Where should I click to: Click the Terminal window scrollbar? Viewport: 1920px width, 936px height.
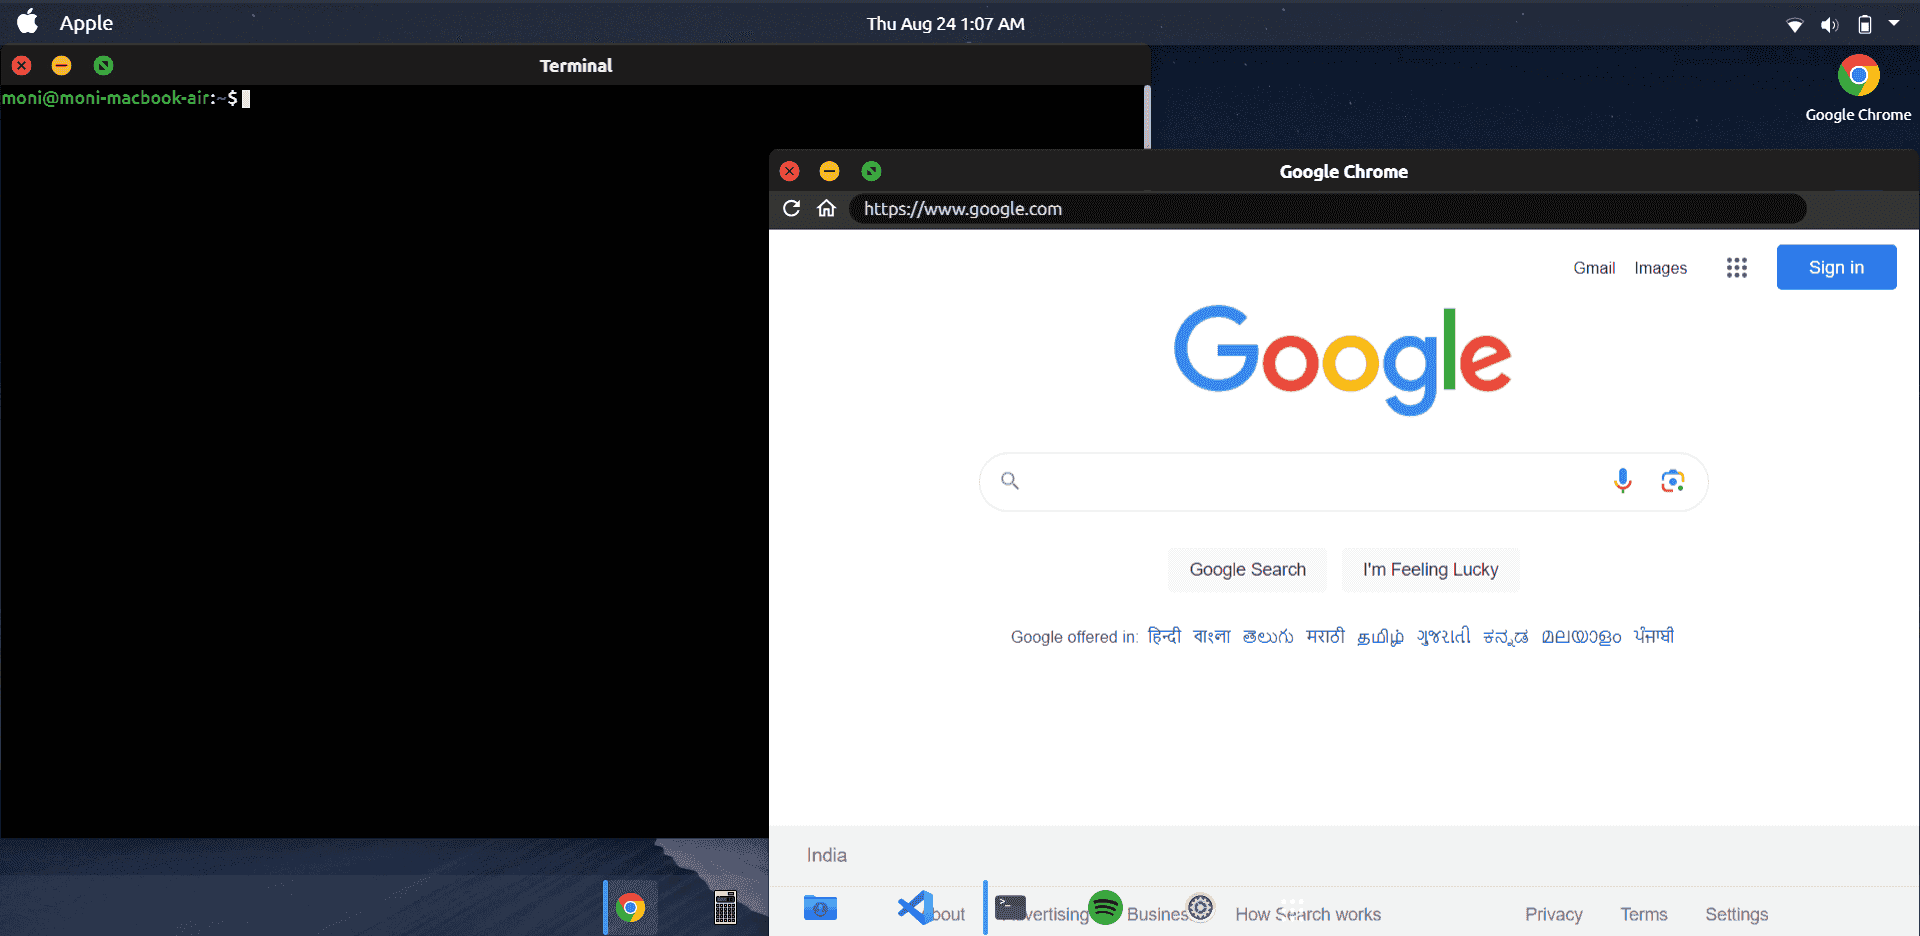click(x=1147, y=117)
